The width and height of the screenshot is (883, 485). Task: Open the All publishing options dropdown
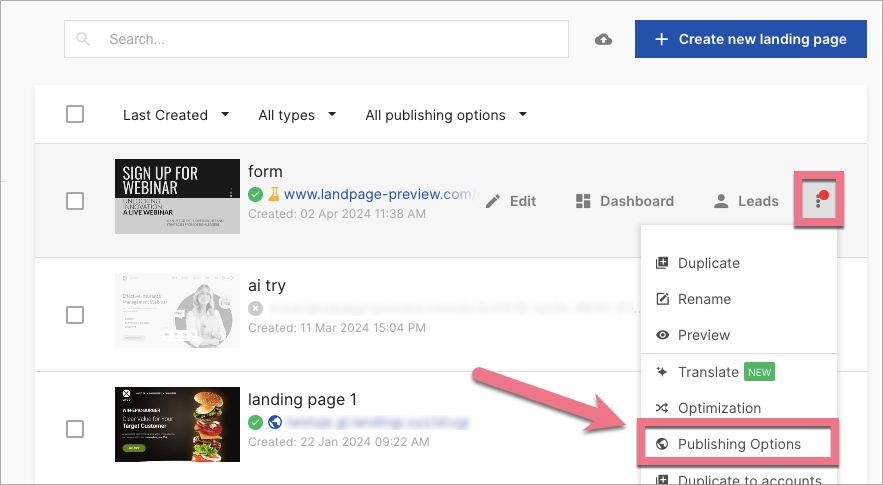[445, 115]
